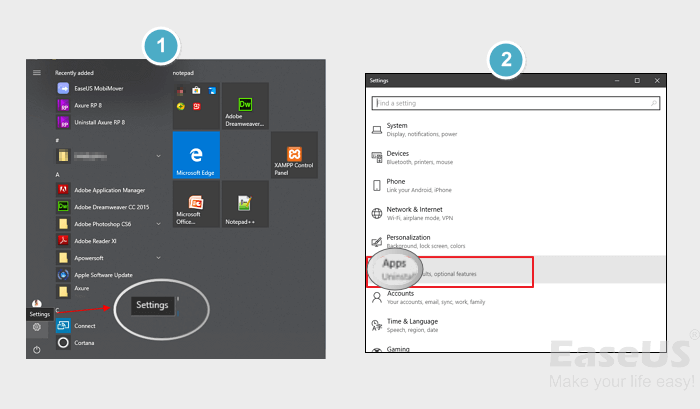Click the Power icon in Start sidebar
Viewport: 700px width, 409px height.
(x=37, y=350)
